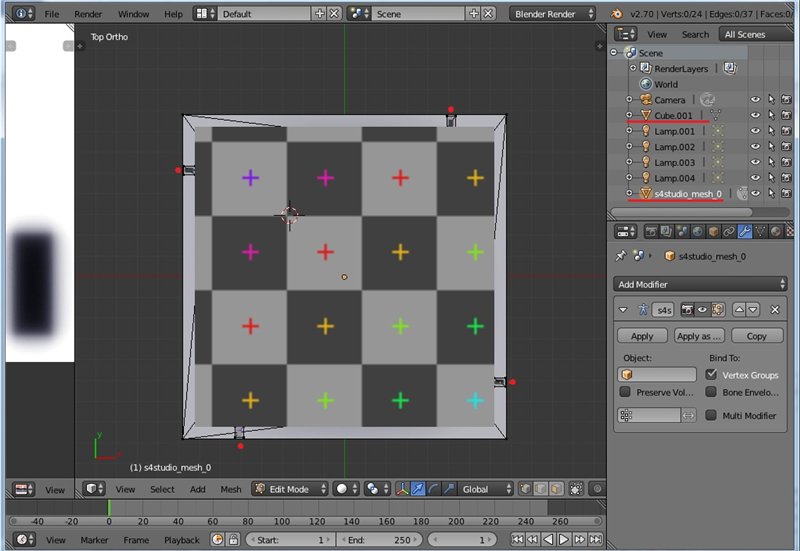Expand the s4studio_mesh_0 outliner entry
This screenshot has height=551, width=800.
click(x=629, y=193)
